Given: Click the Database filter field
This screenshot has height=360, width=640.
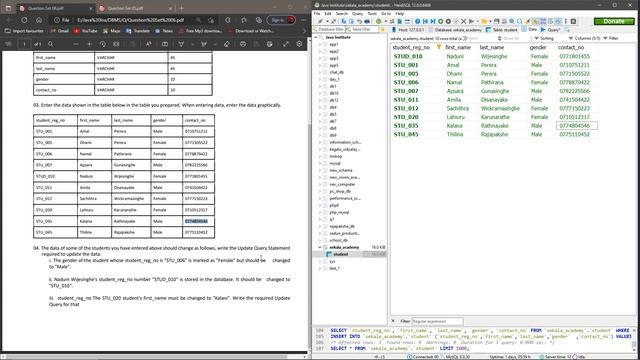Looking at the screenshot, I should coord(330,29).
